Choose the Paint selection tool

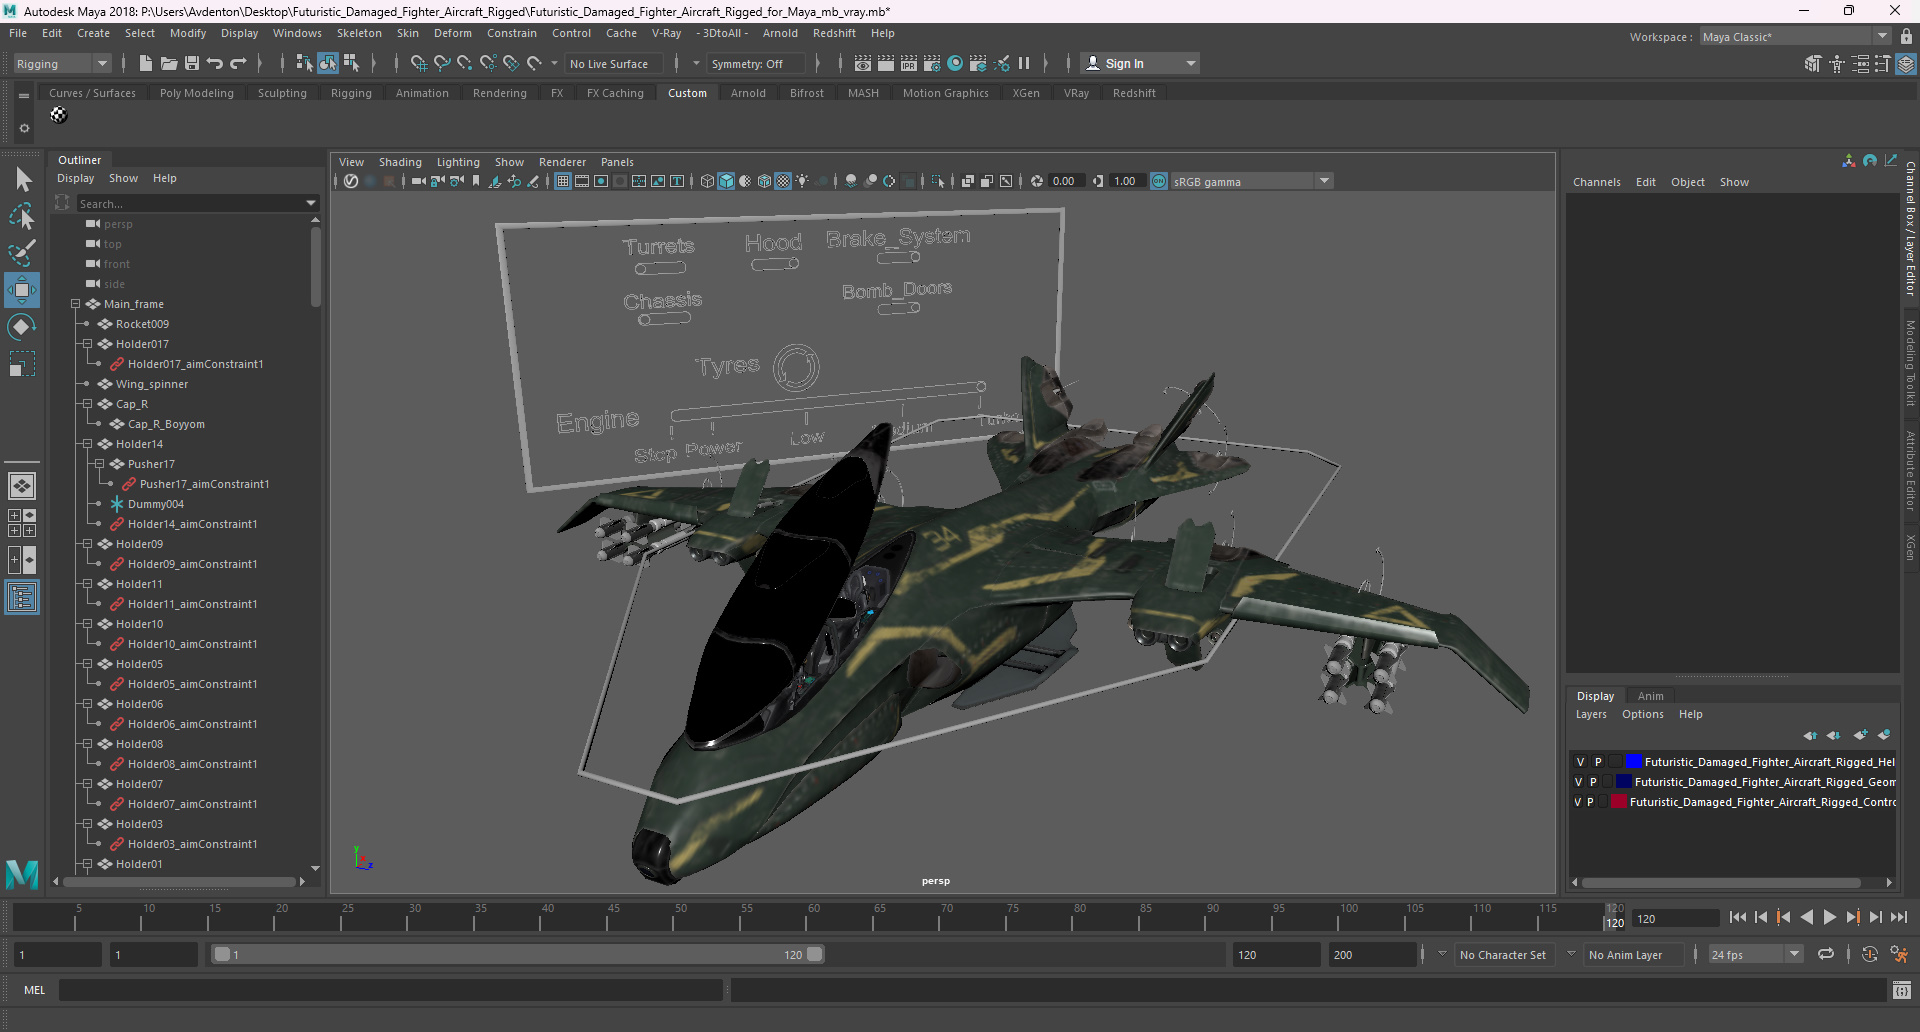[22, 253]
